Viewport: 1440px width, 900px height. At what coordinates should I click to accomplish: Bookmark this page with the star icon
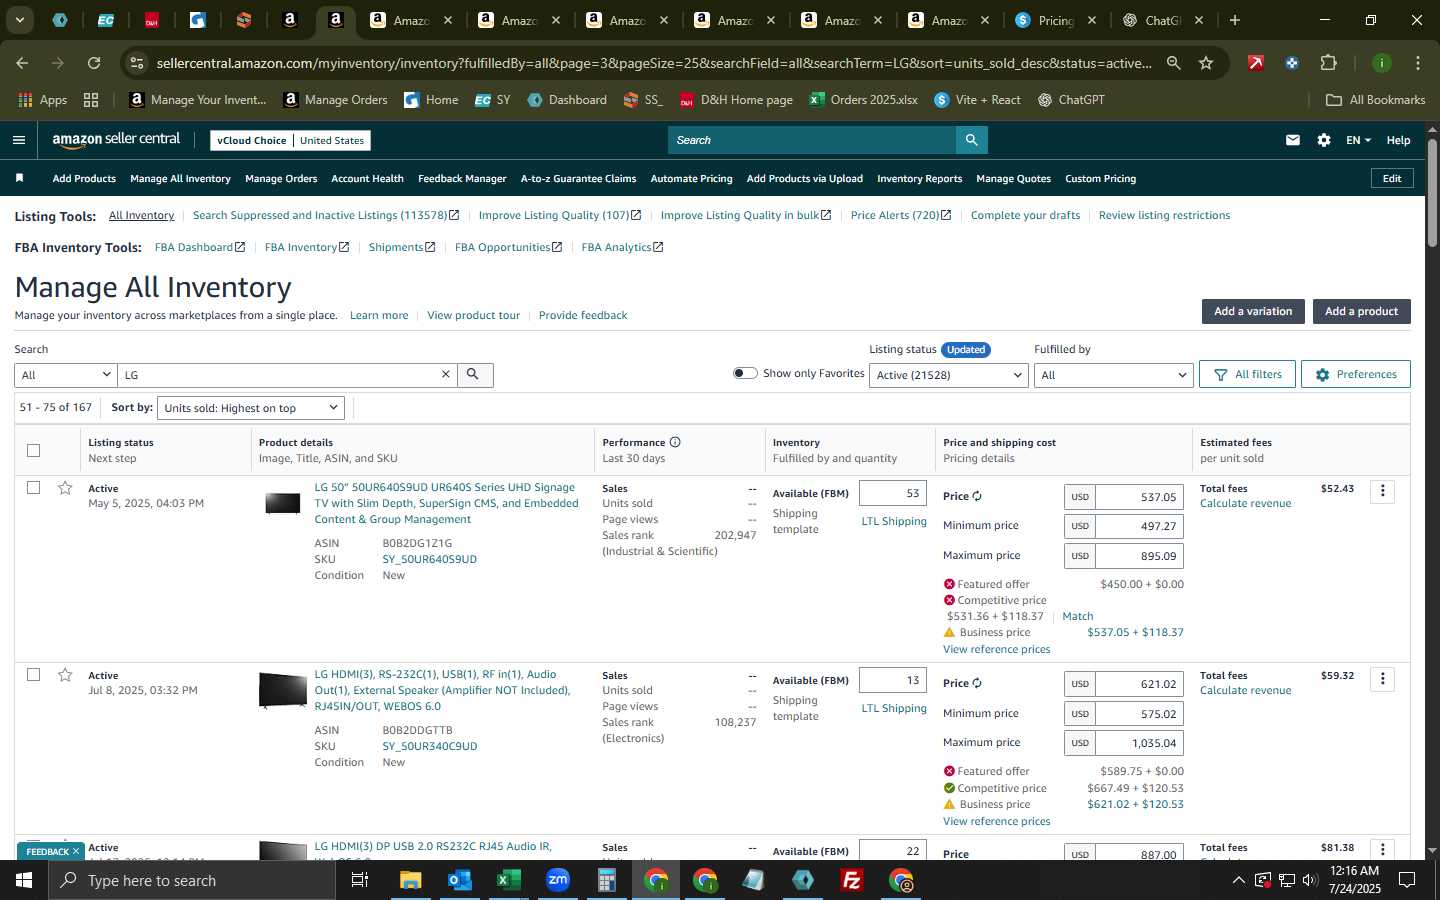click(x=1206, y=63)
